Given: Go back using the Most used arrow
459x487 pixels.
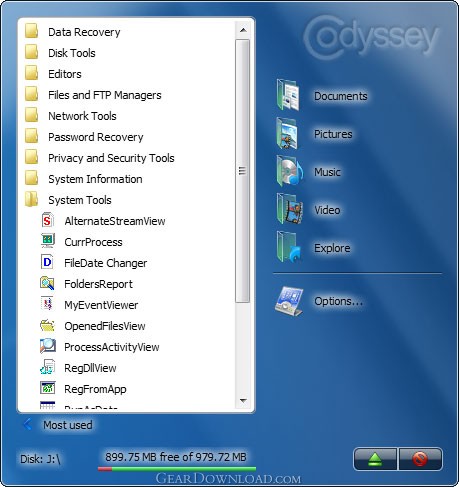Looking at the screenshot, I should [x=27, y=424].
